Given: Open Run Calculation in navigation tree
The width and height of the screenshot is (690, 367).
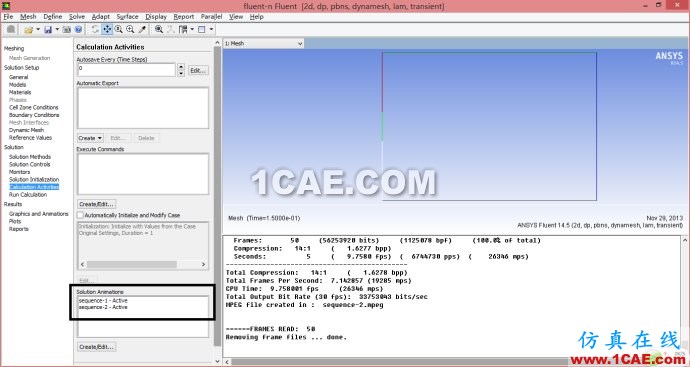Looking at the screenshot, I should point(28,195).
